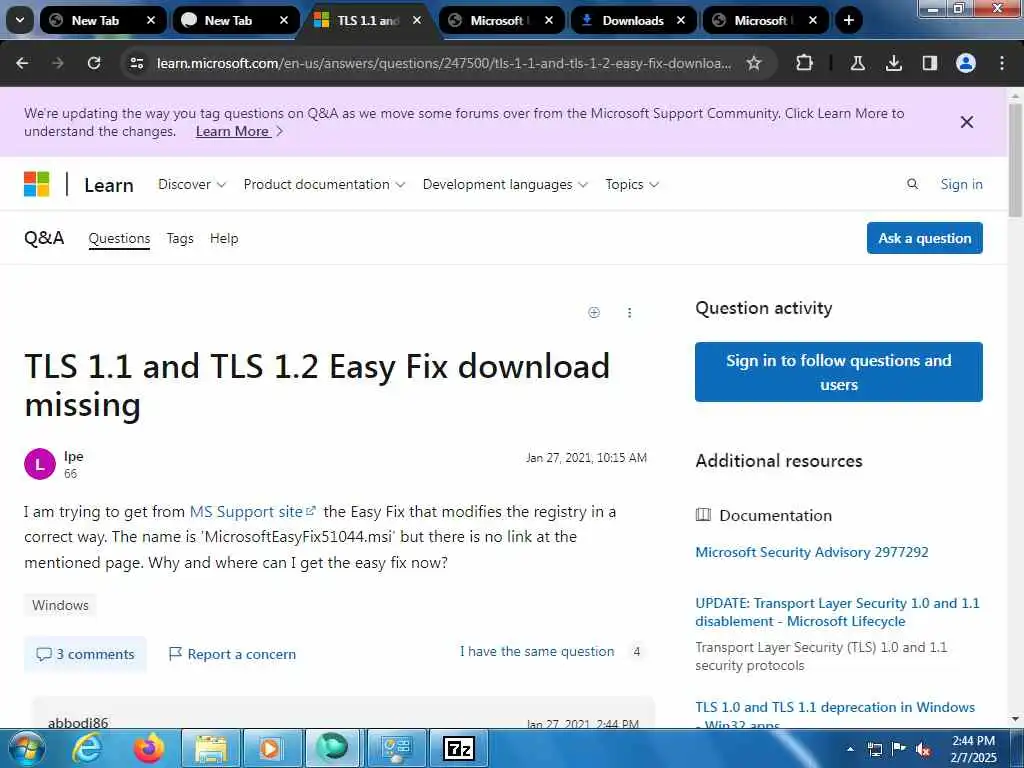1024x768 pixels.
Task: Expand the Topics menu
Action: 632,184
